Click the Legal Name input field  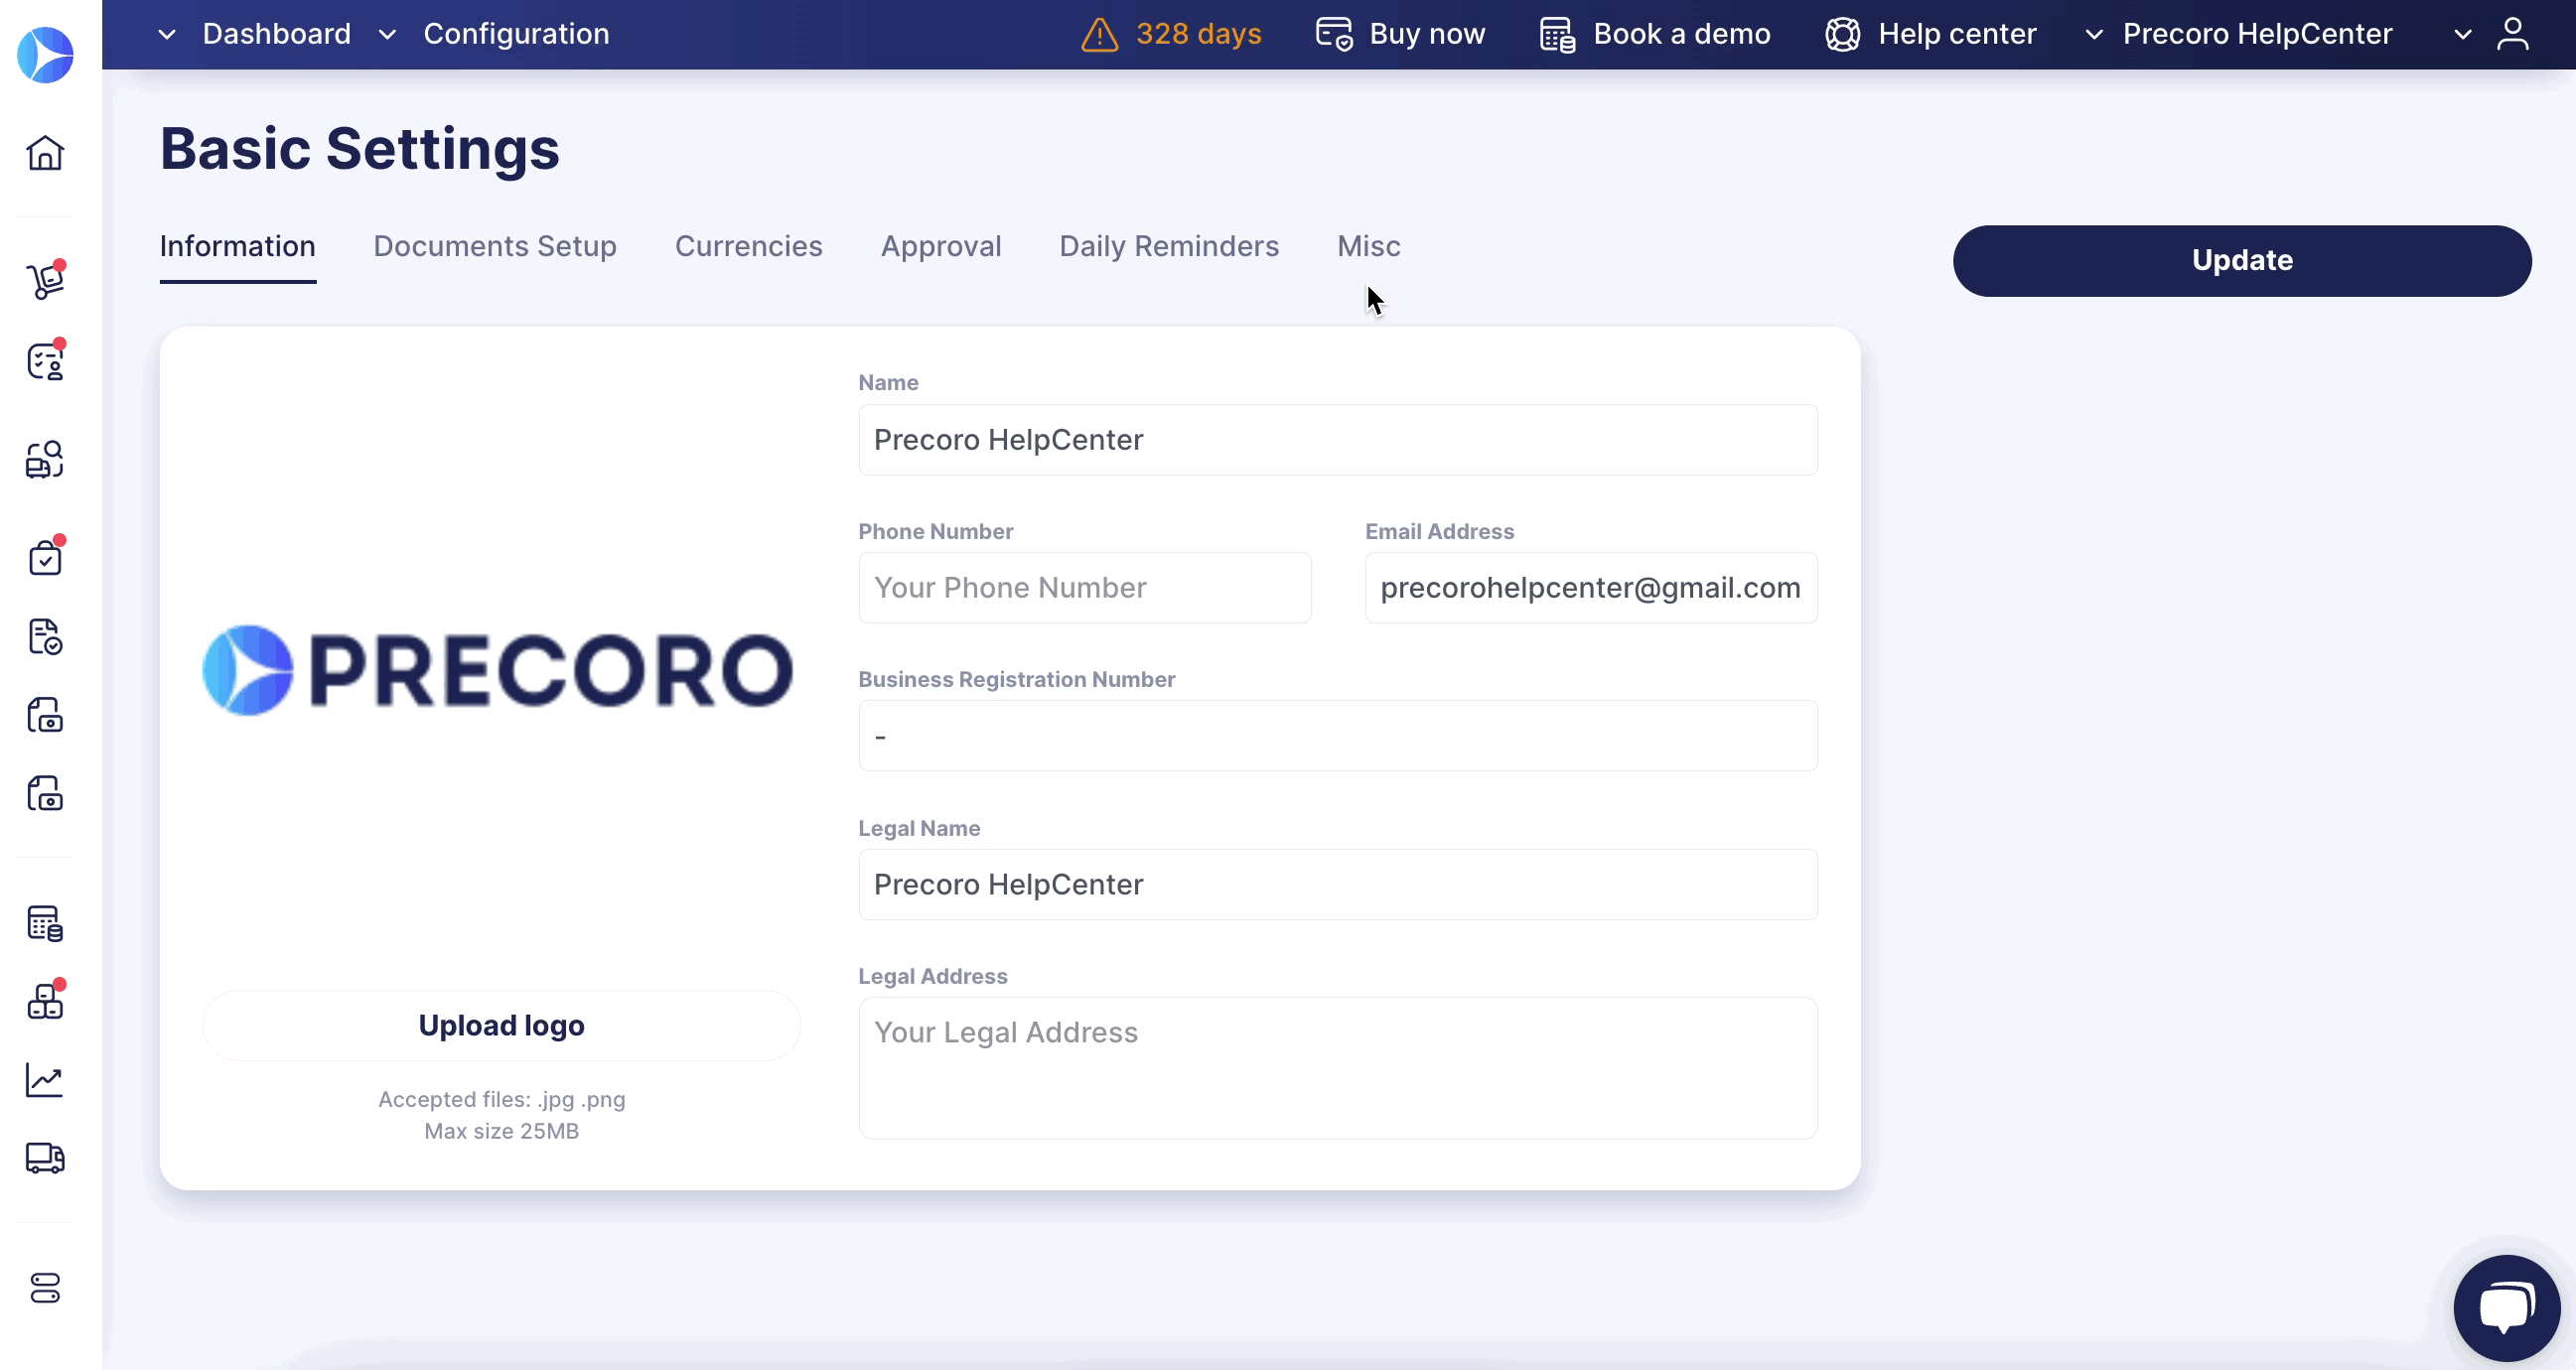click(x=1338, y=885)
